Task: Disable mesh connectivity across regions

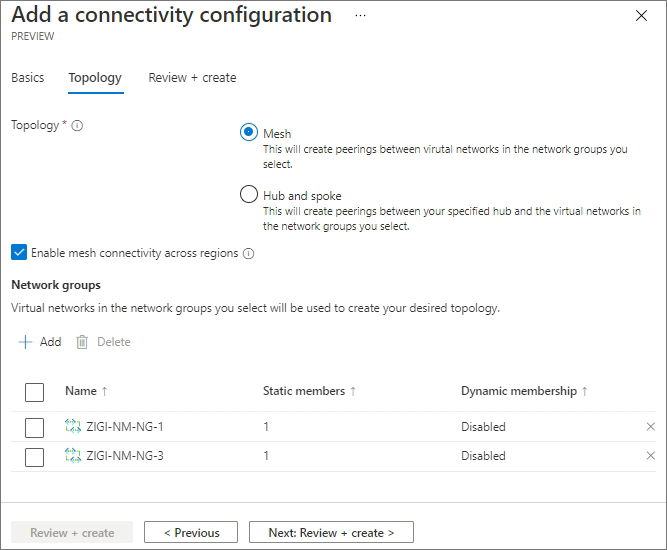Action: (19, 253)
